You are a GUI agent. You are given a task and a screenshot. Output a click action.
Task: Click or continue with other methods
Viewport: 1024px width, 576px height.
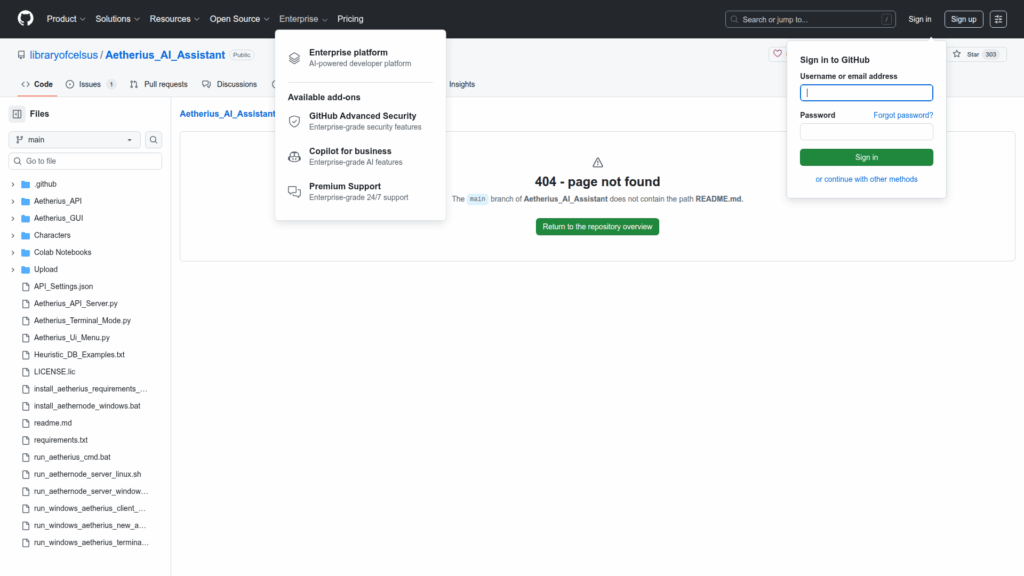tap(866, 179)
